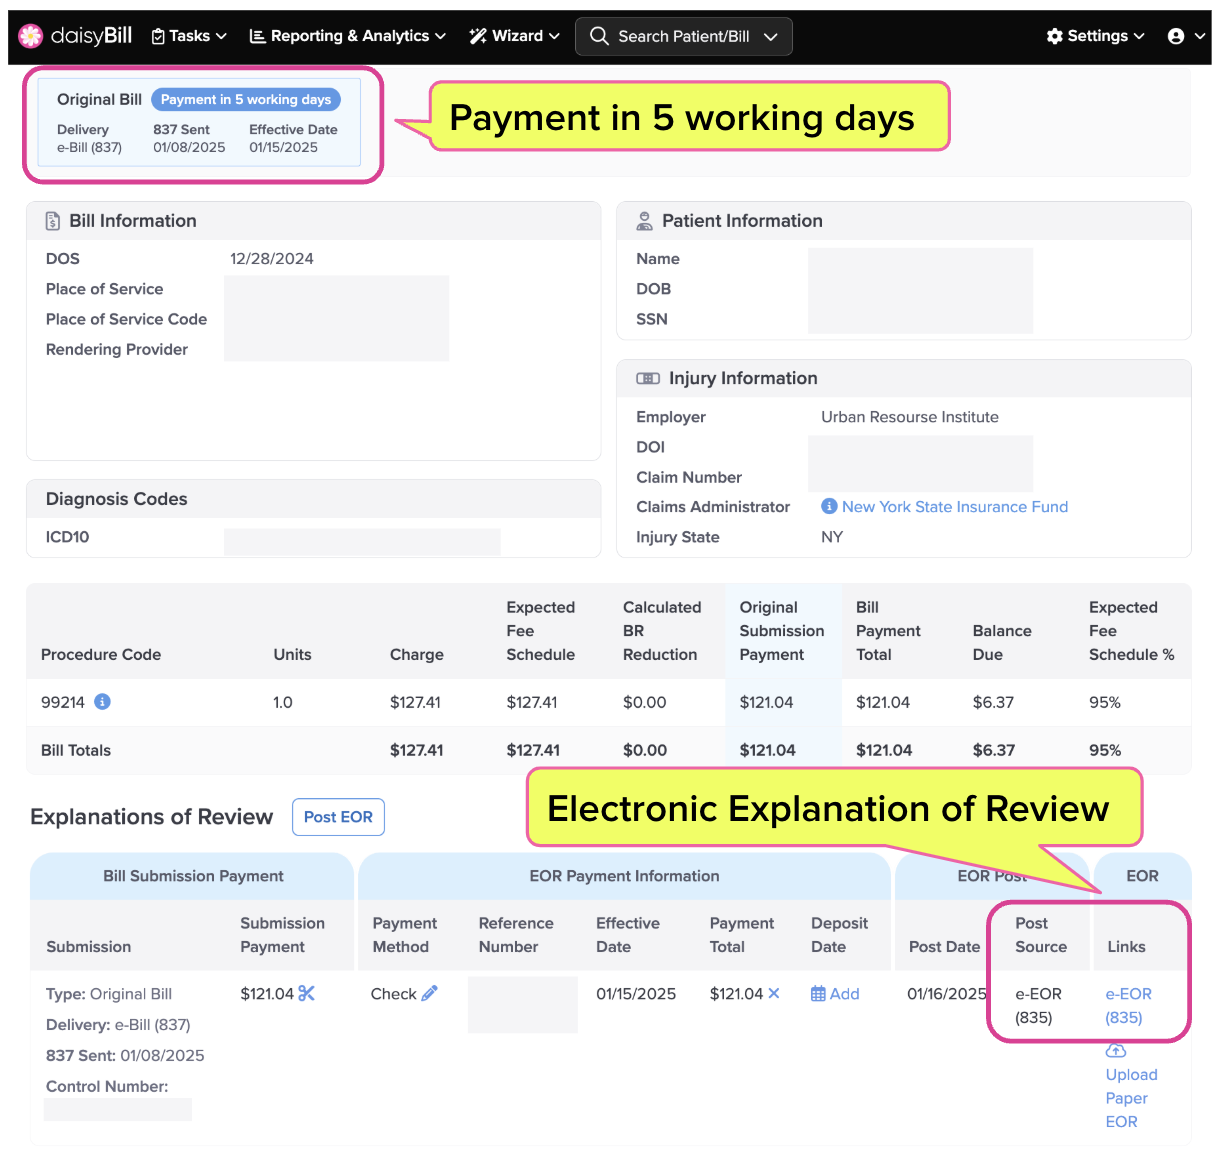The image size is (1218, 1154).
Task: Click employer Urban Resourse Institute
Action: pyautogui.click(x=910, y=417)
